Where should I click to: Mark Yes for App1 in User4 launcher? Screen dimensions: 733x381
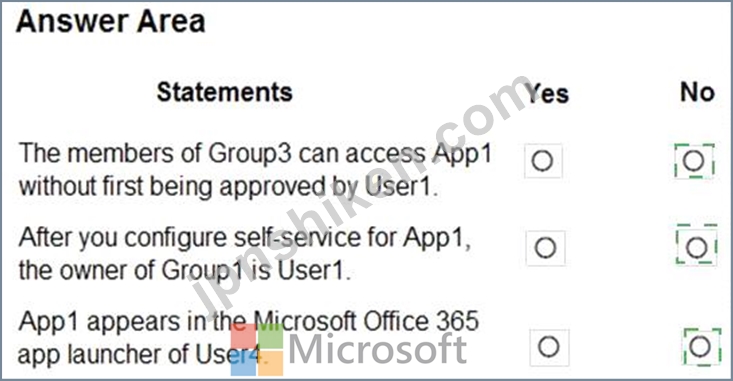click(549, 347)
